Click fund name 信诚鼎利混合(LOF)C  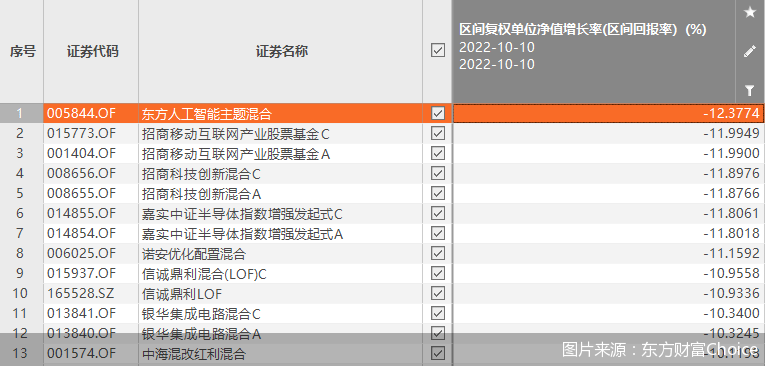pos(204,274)
